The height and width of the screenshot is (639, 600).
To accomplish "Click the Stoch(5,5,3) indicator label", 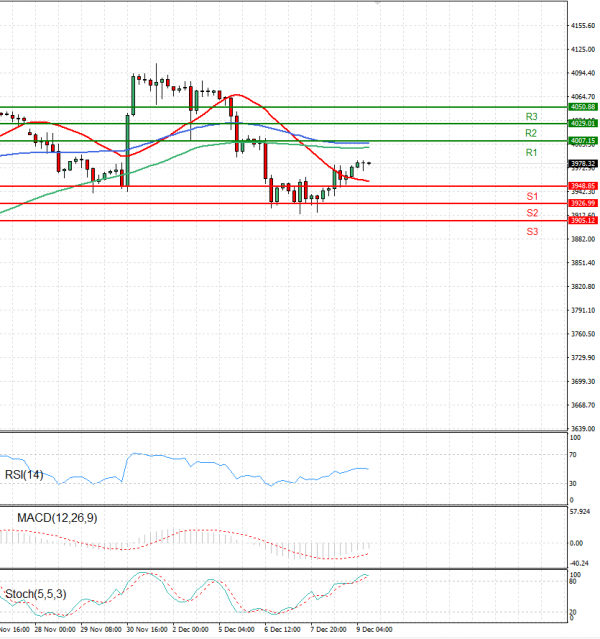I will (35, 594).
